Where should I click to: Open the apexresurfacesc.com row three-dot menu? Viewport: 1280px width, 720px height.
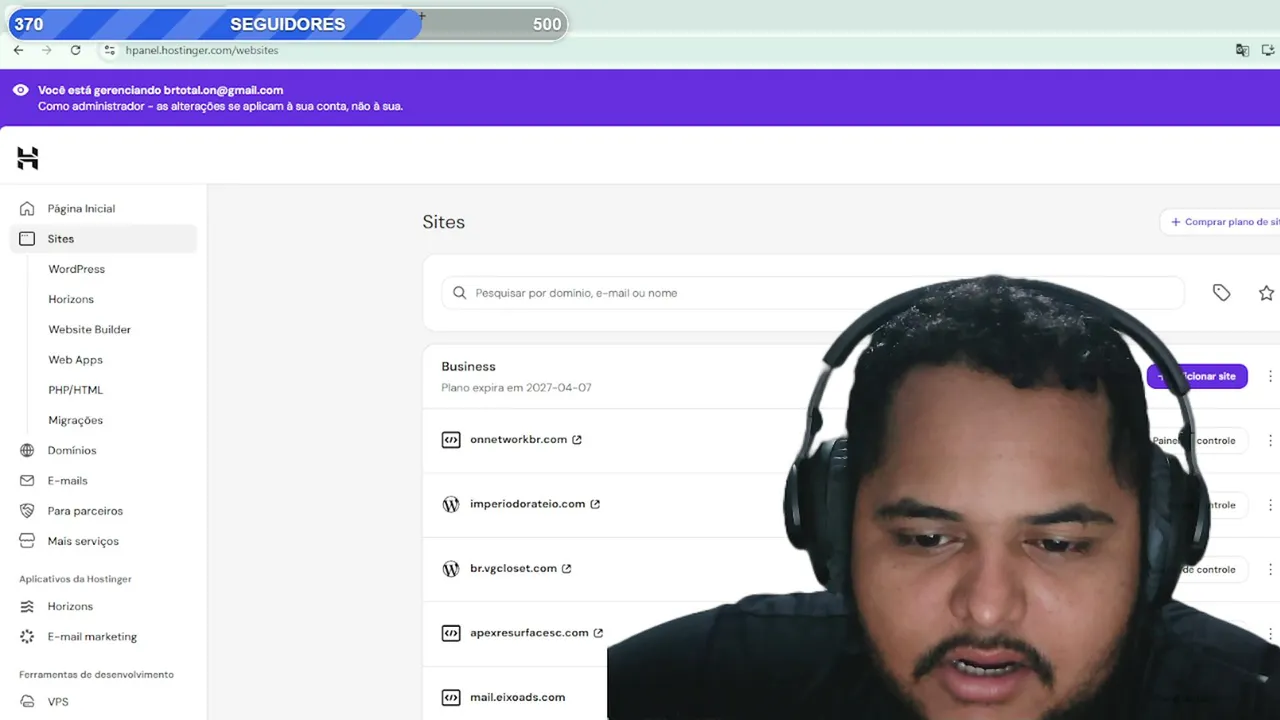pos(1270,634)
